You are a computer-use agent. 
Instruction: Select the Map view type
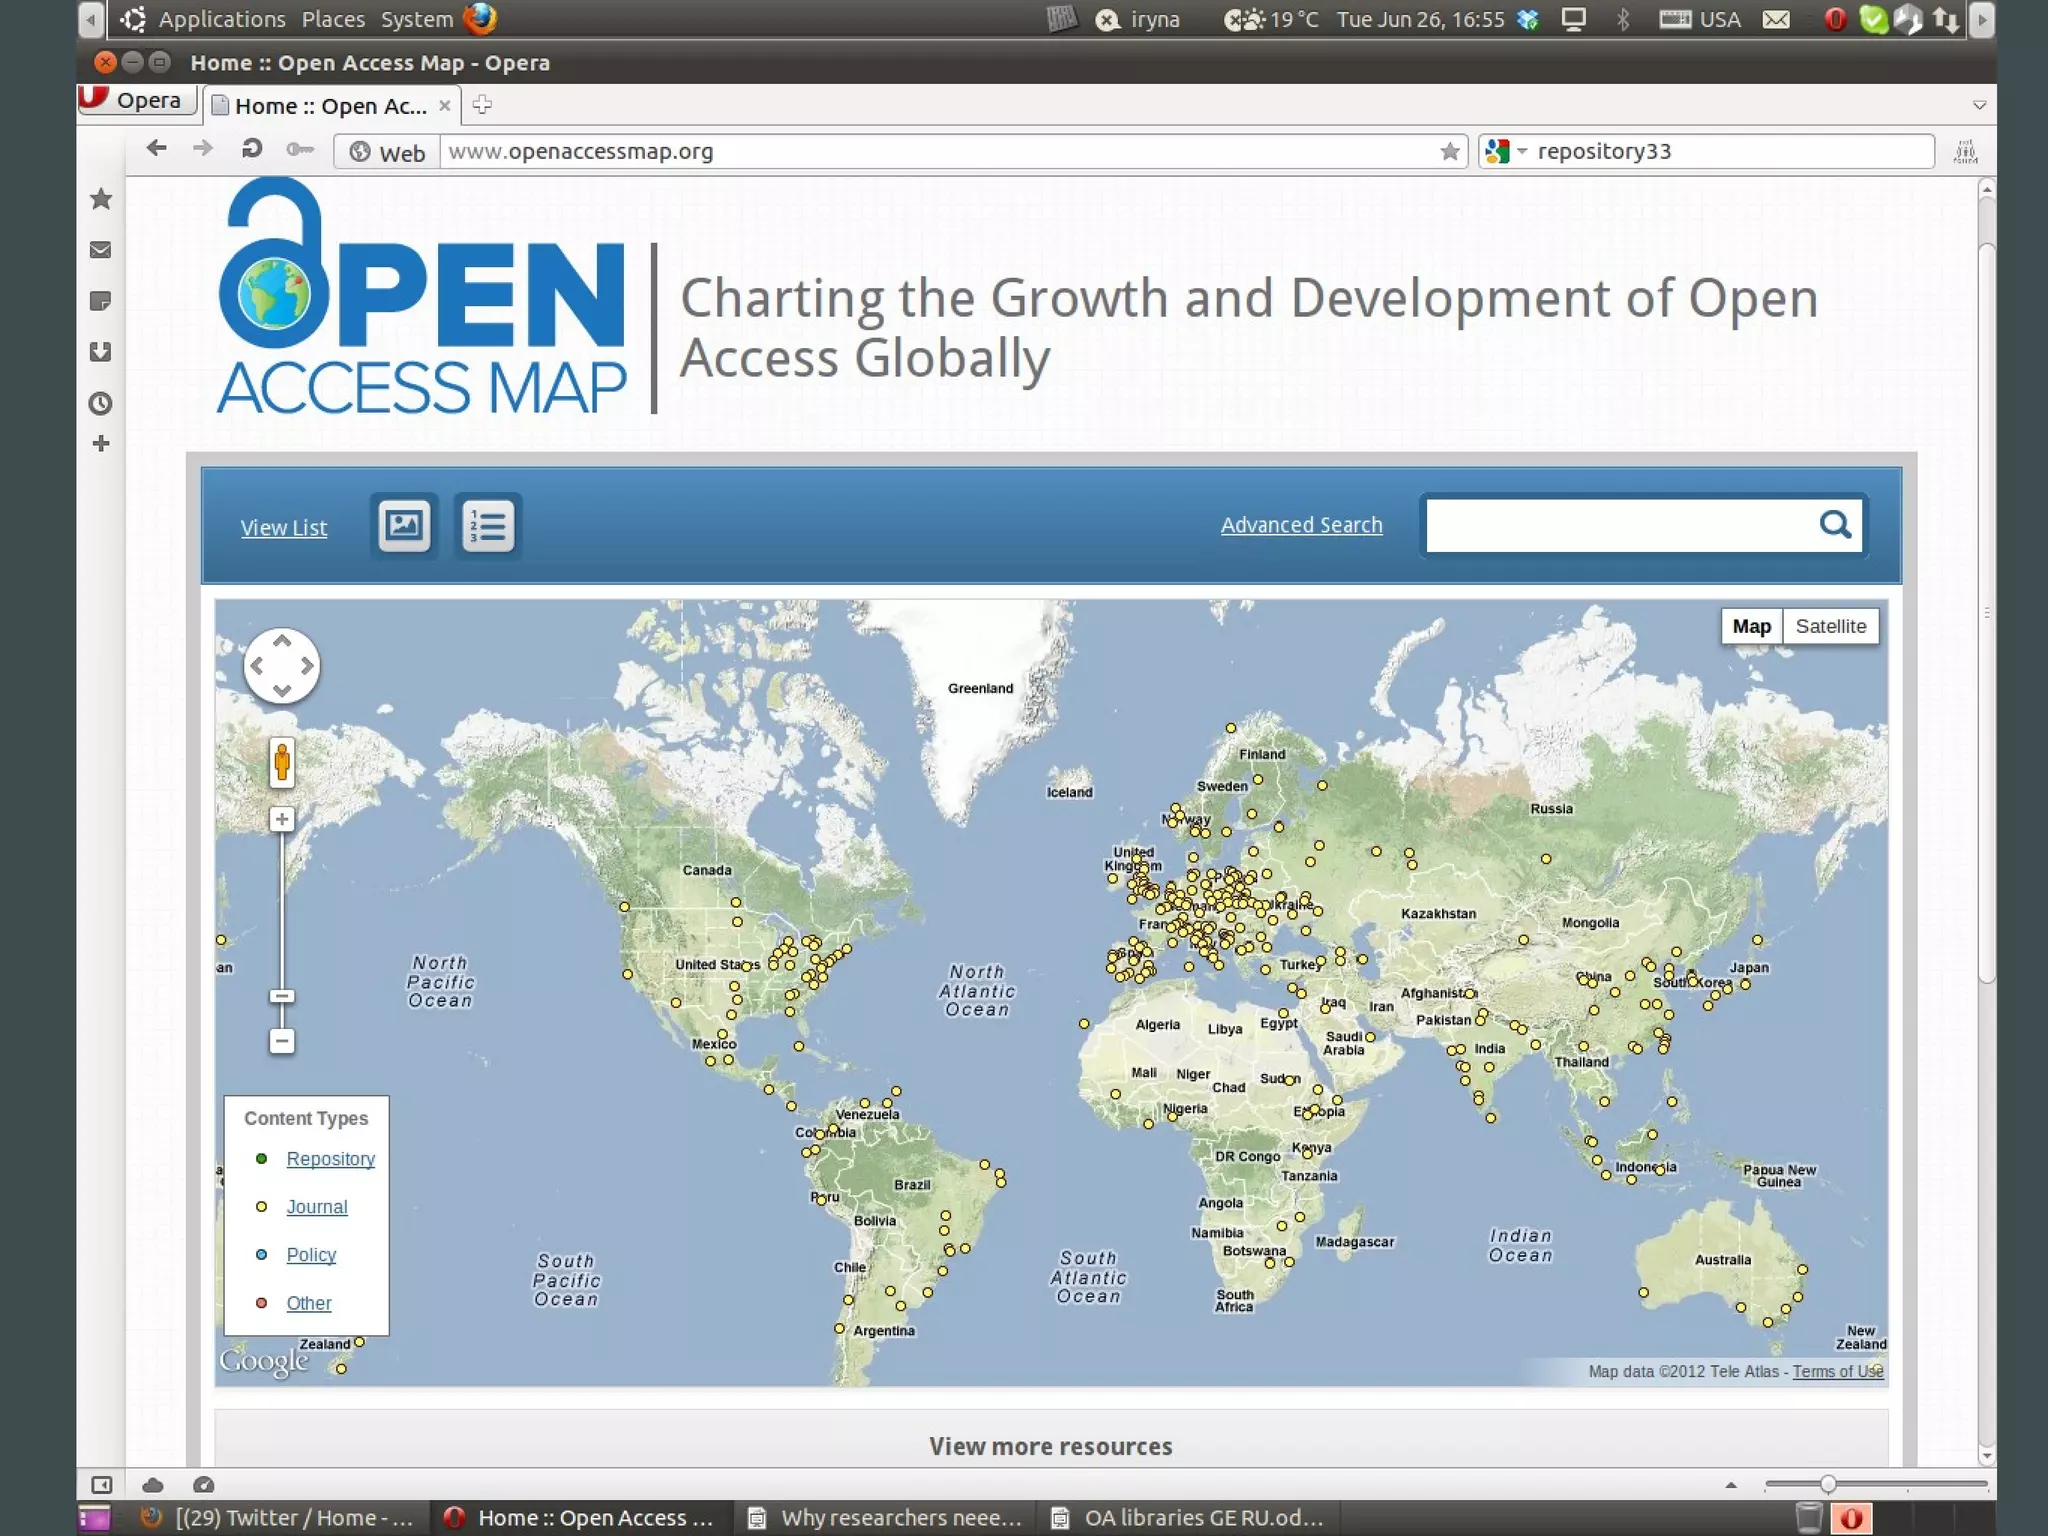(x=1751, y=626)
